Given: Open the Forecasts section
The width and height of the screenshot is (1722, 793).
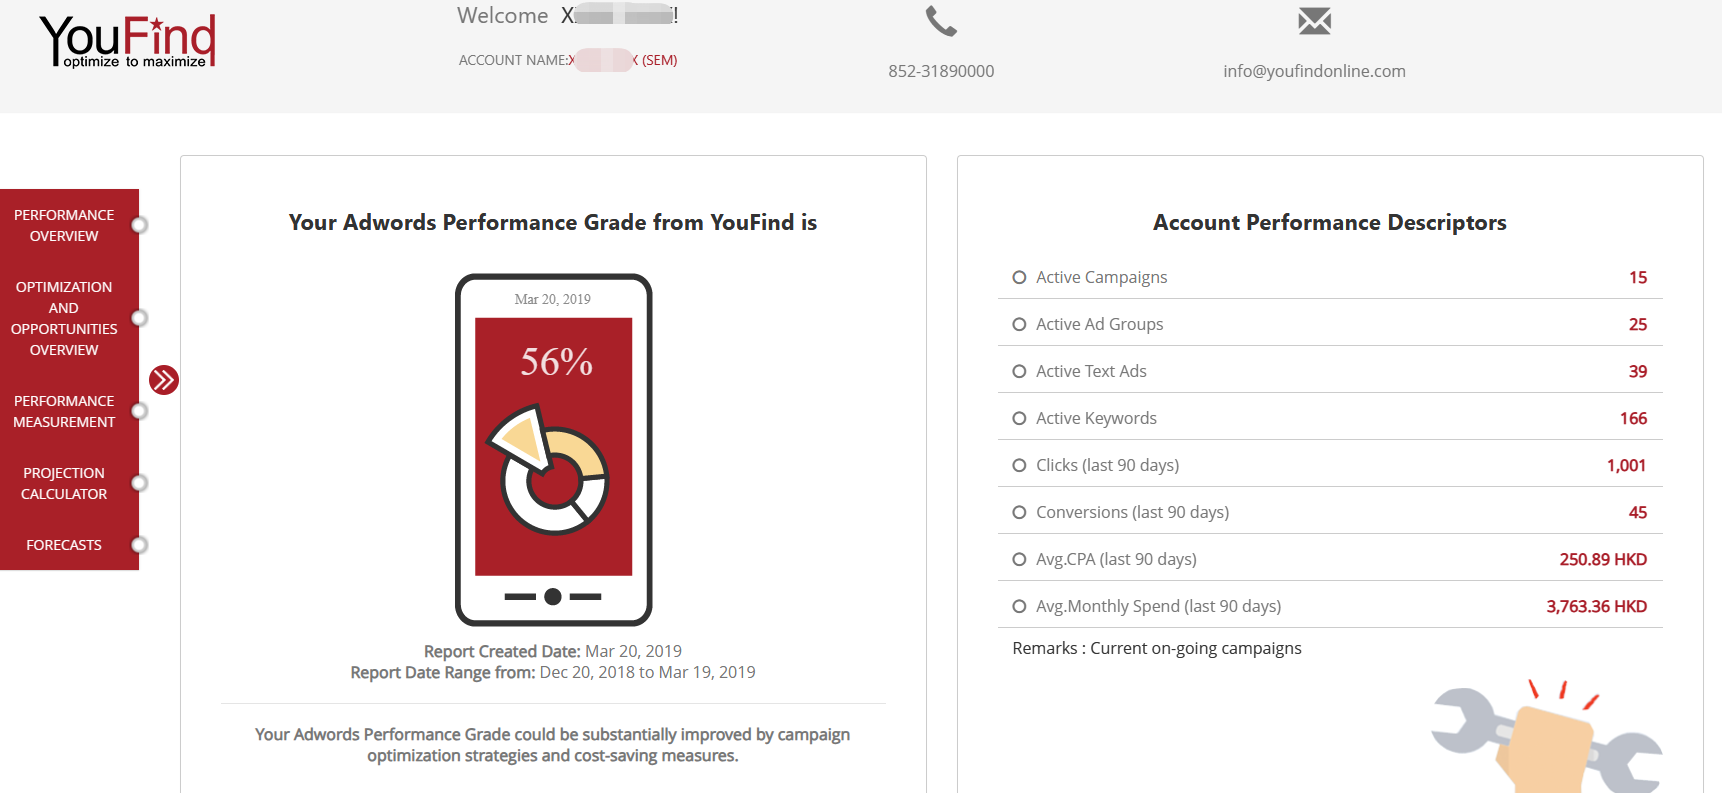Looking at the screenshot, I should [64, 545].
